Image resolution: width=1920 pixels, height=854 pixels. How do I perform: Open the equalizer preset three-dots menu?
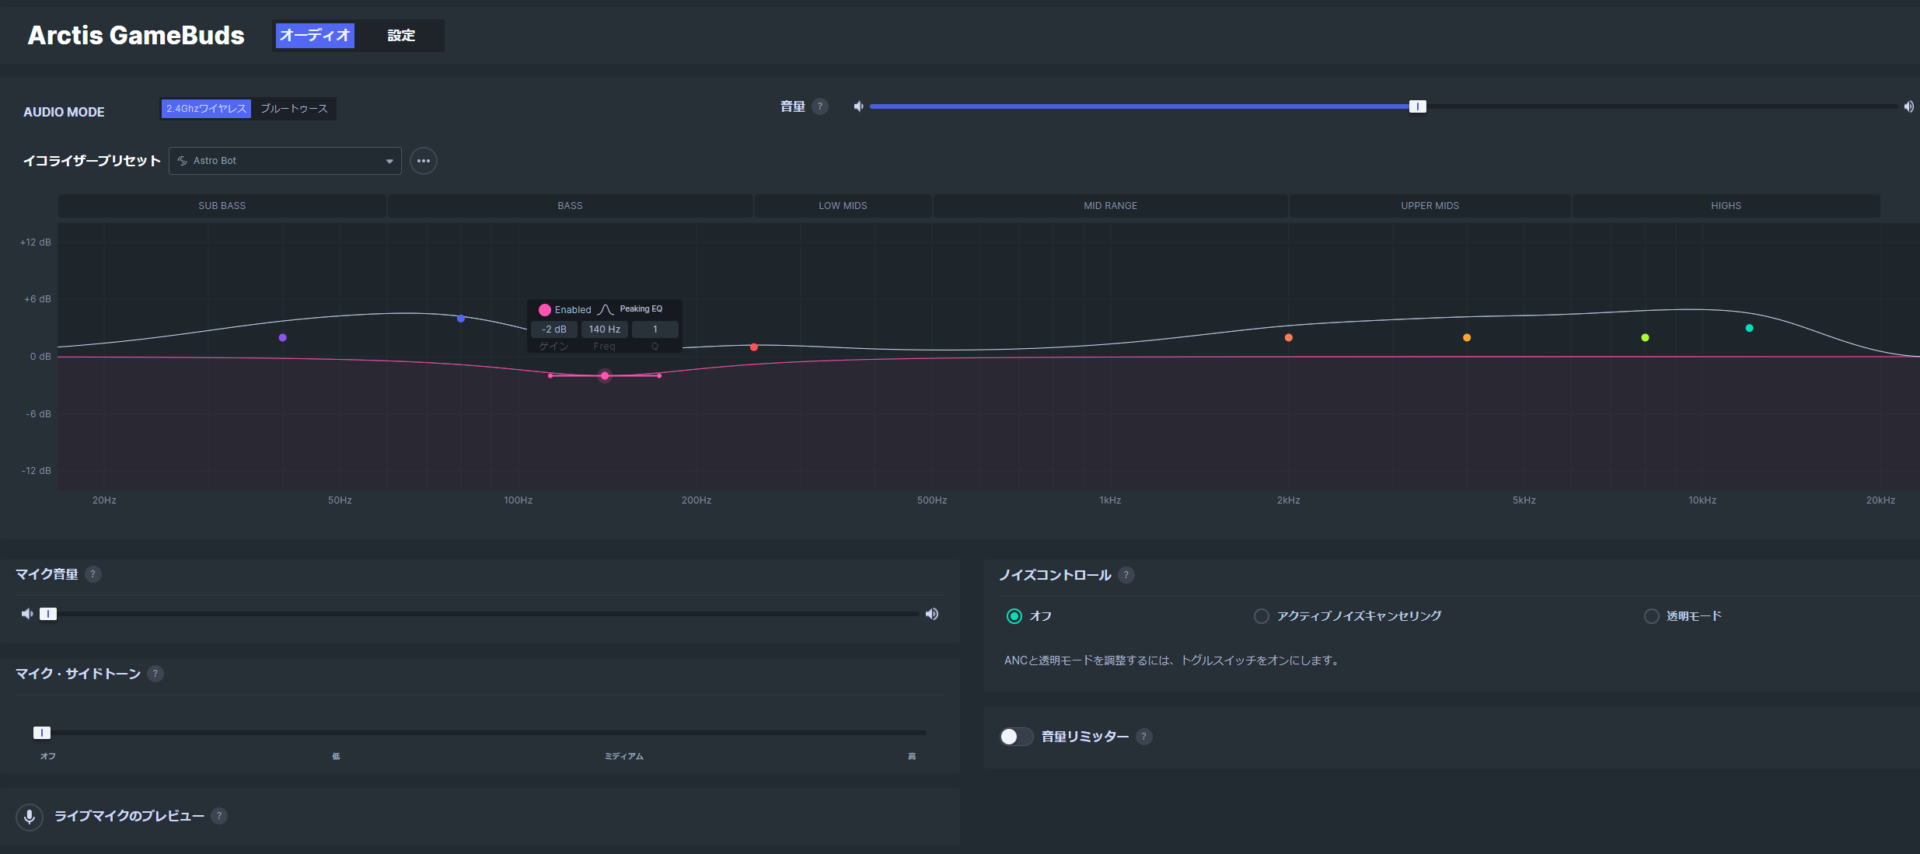[x=423, y=161]
